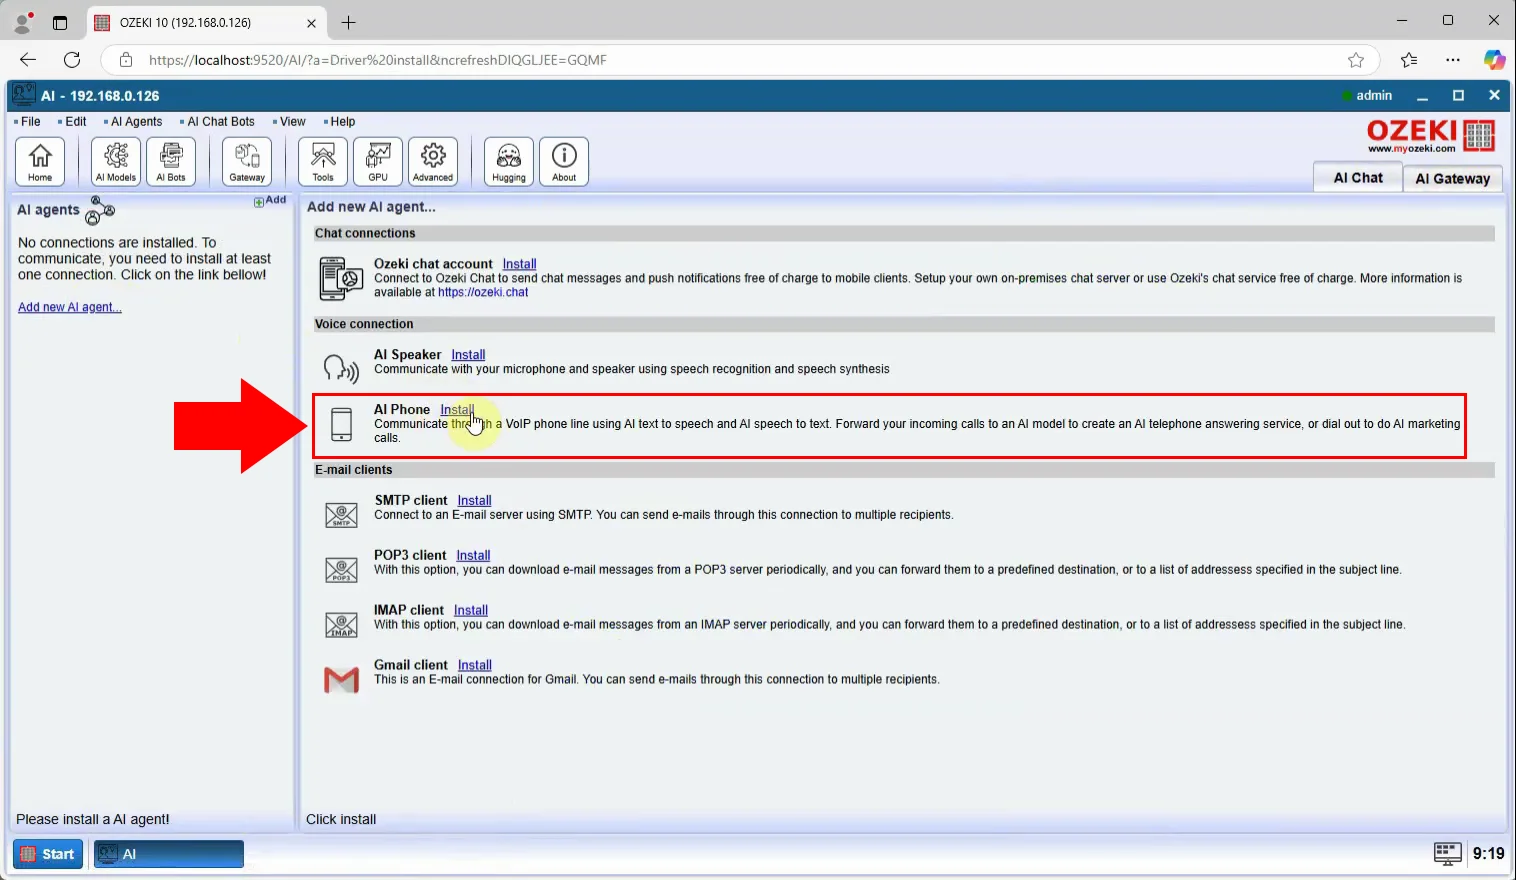Close the OZEKI 10 browser tab
Image resolution: width=1516 pixels, height=880 pixels.
point(311,22)
